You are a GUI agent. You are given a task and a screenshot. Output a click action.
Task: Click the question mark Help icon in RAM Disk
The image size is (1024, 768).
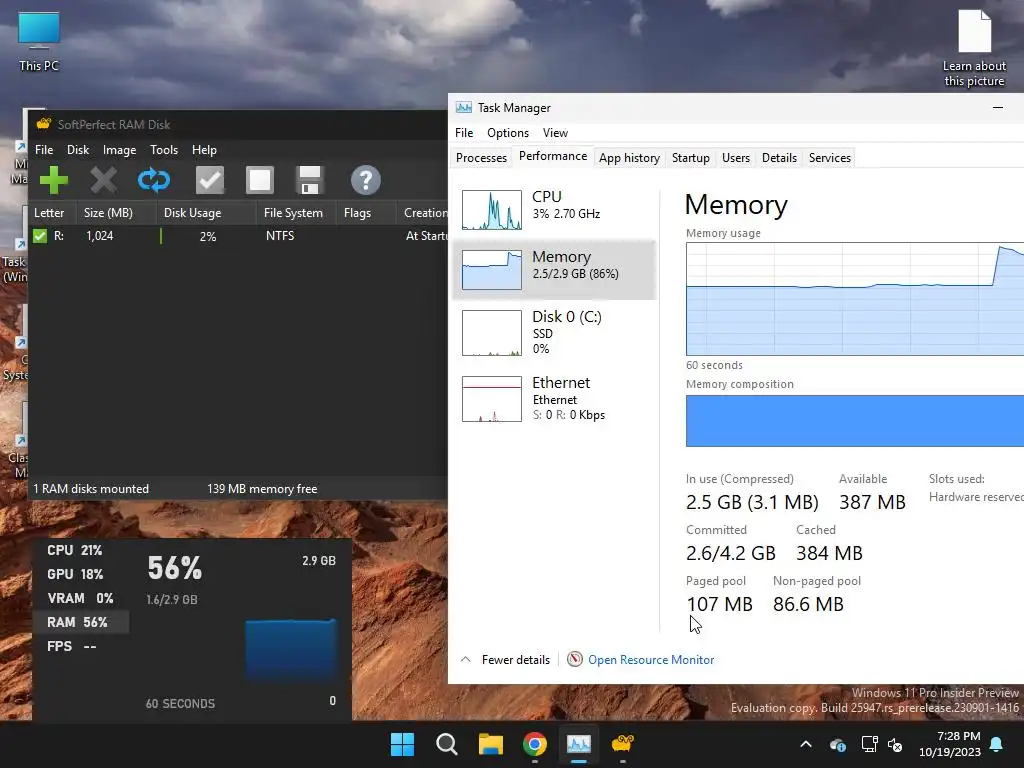click(x=366, y=180)
